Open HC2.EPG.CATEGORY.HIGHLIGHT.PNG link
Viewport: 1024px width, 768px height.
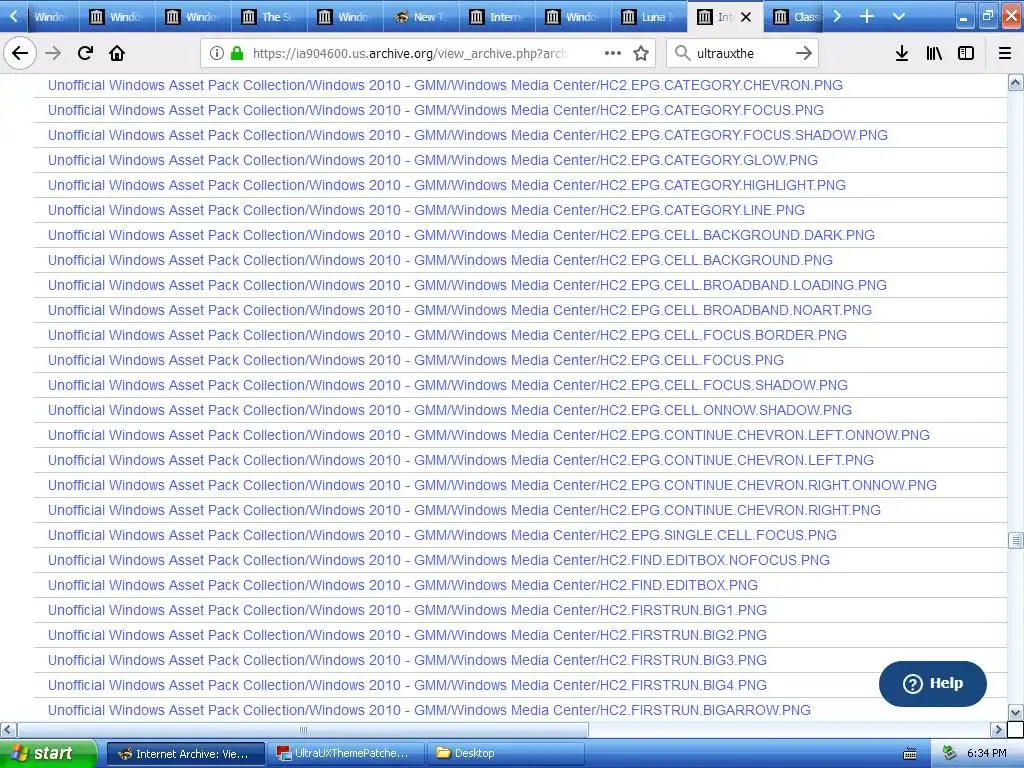[x=447, y=185]
